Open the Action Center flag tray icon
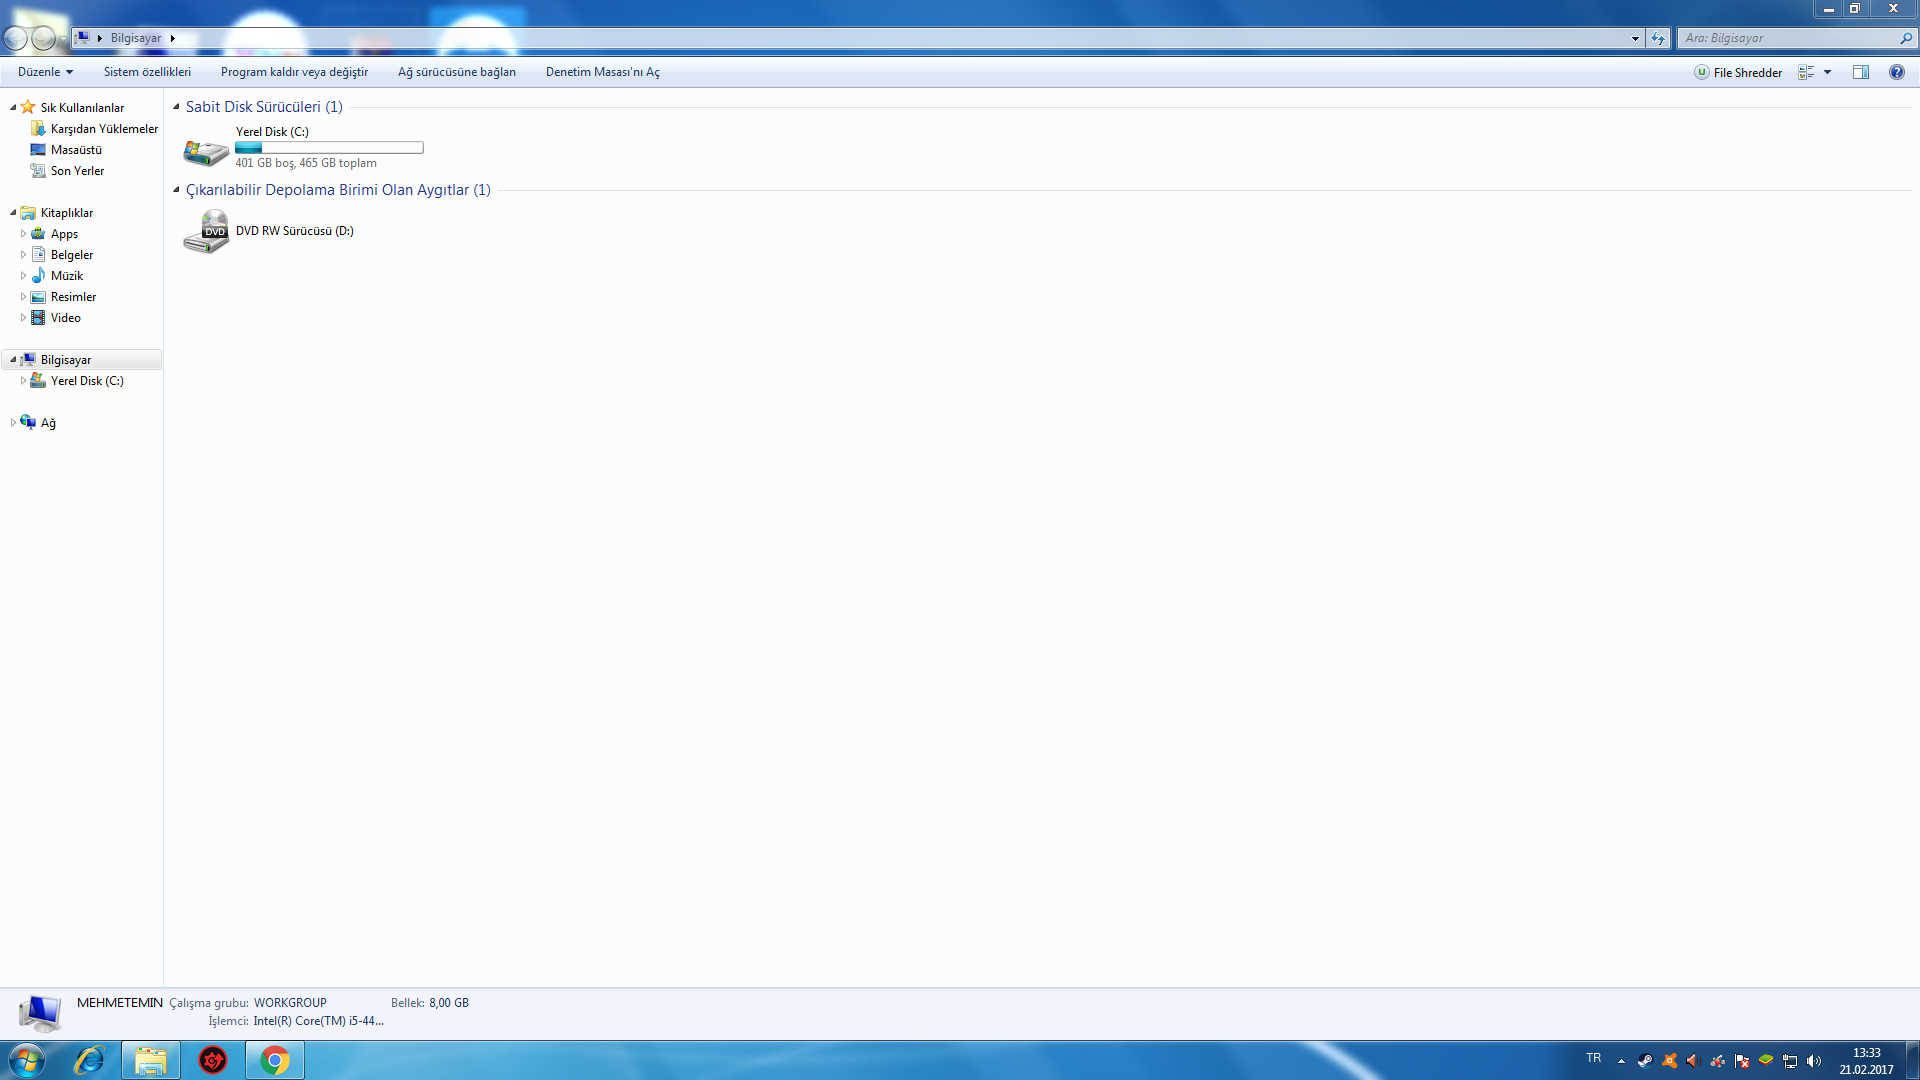This screenshot has width=1920, height=1080. point(1742,1061)
